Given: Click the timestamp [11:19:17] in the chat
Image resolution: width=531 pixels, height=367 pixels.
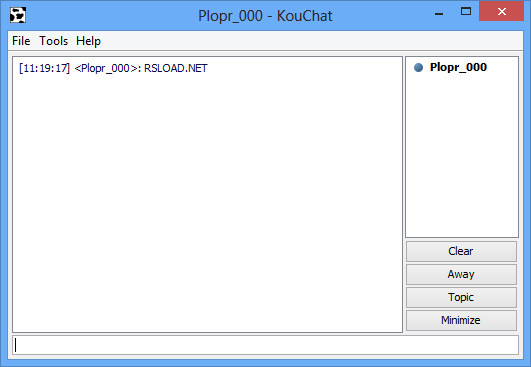Looking at the screenshot, I should pos(44,68).
